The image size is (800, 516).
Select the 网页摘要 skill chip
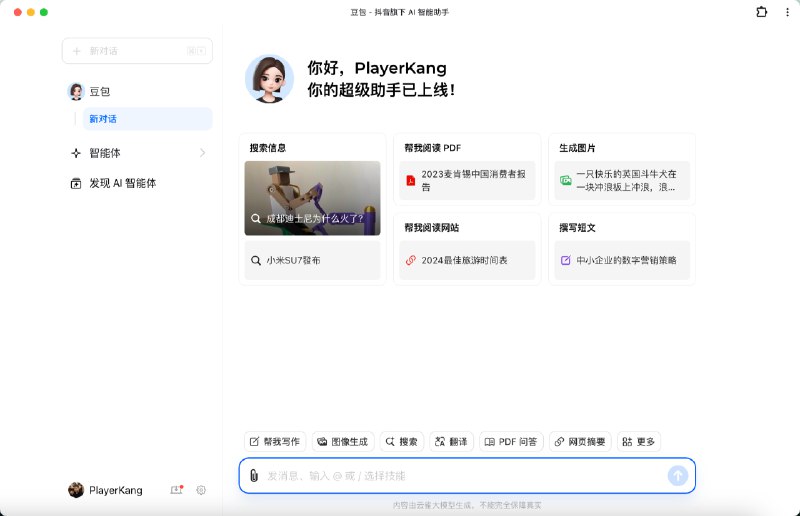pos(580,441)
